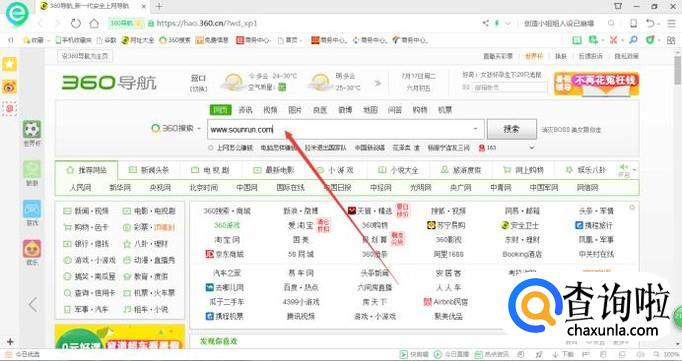Select the 图片 search type tab
Screen dimensions: 682x361
295,110
